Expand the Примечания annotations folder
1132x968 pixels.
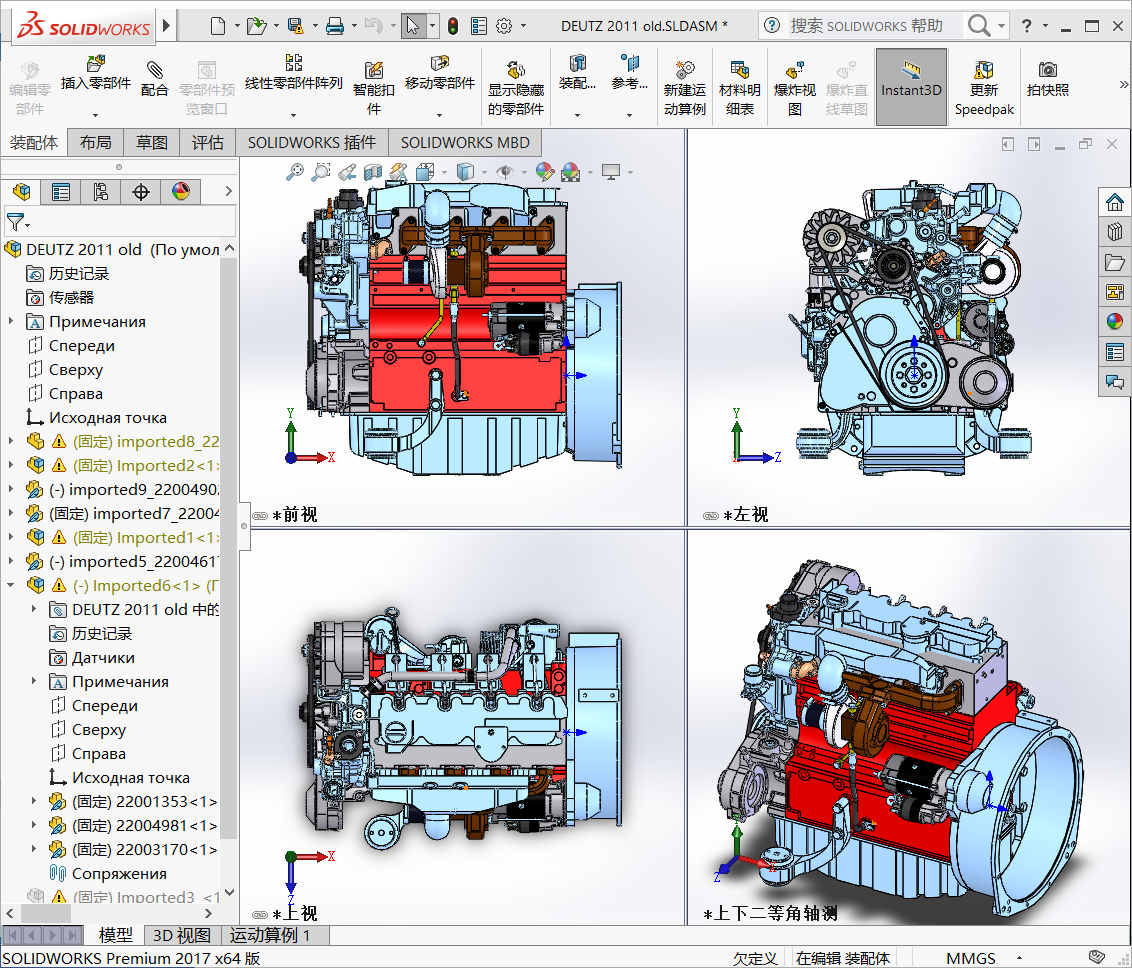point(11,322)
